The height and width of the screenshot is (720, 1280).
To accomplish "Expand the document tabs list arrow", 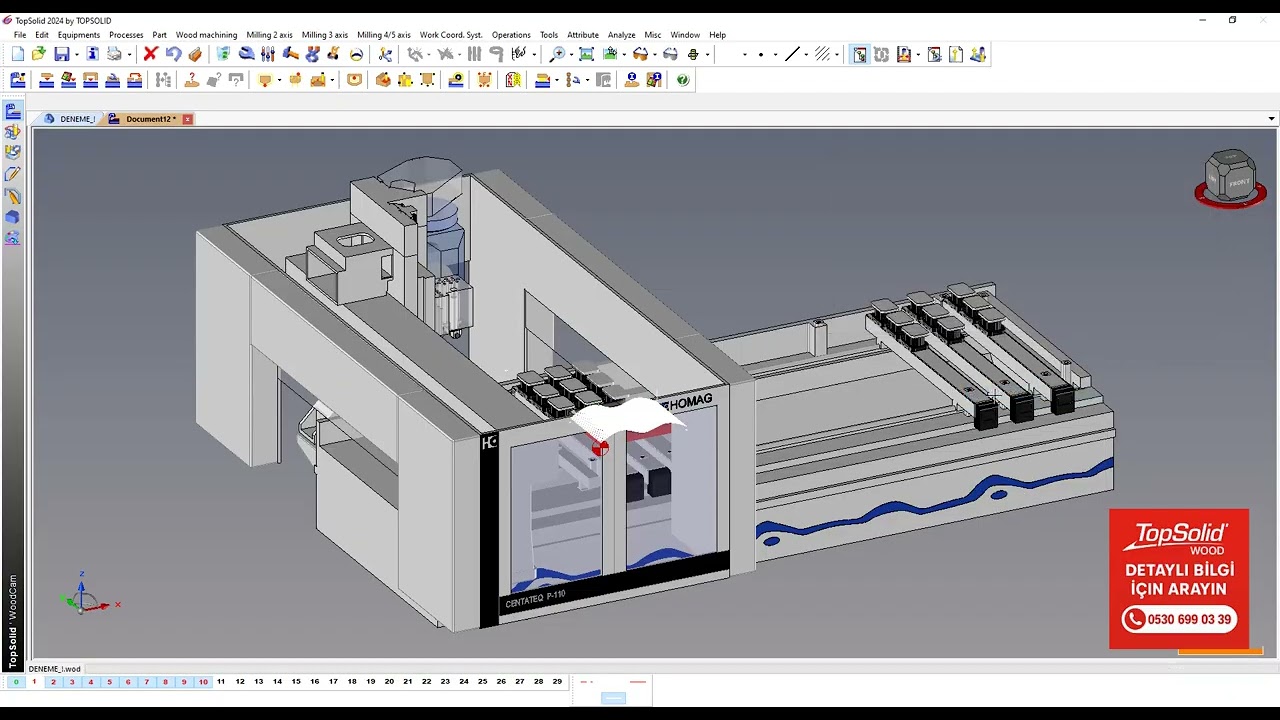I will coord(1271,119).
